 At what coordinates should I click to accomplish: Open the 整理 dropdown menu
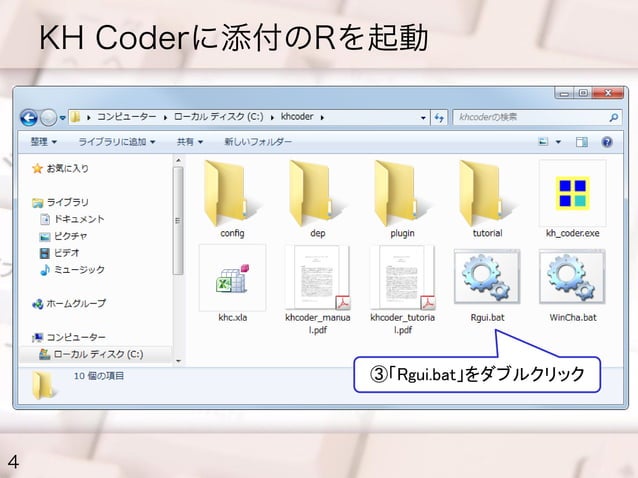coord(44,142)
